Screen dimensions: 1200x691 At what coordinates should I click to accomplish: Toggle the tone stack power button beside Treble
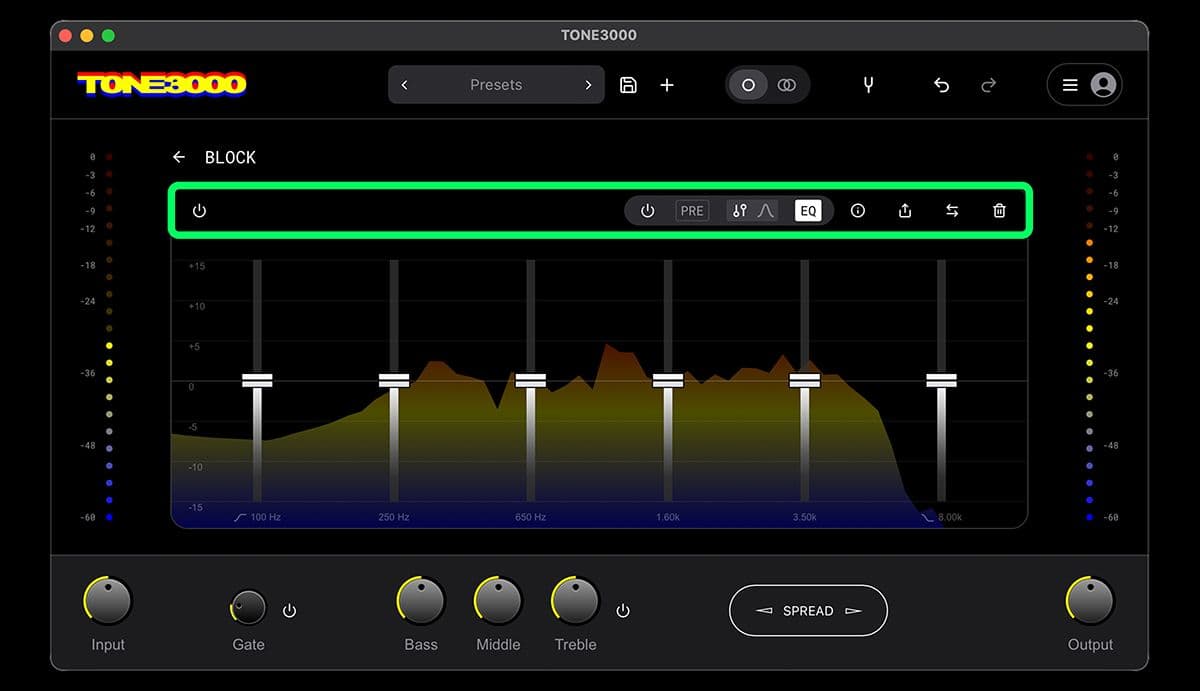[x=623, y=611]
